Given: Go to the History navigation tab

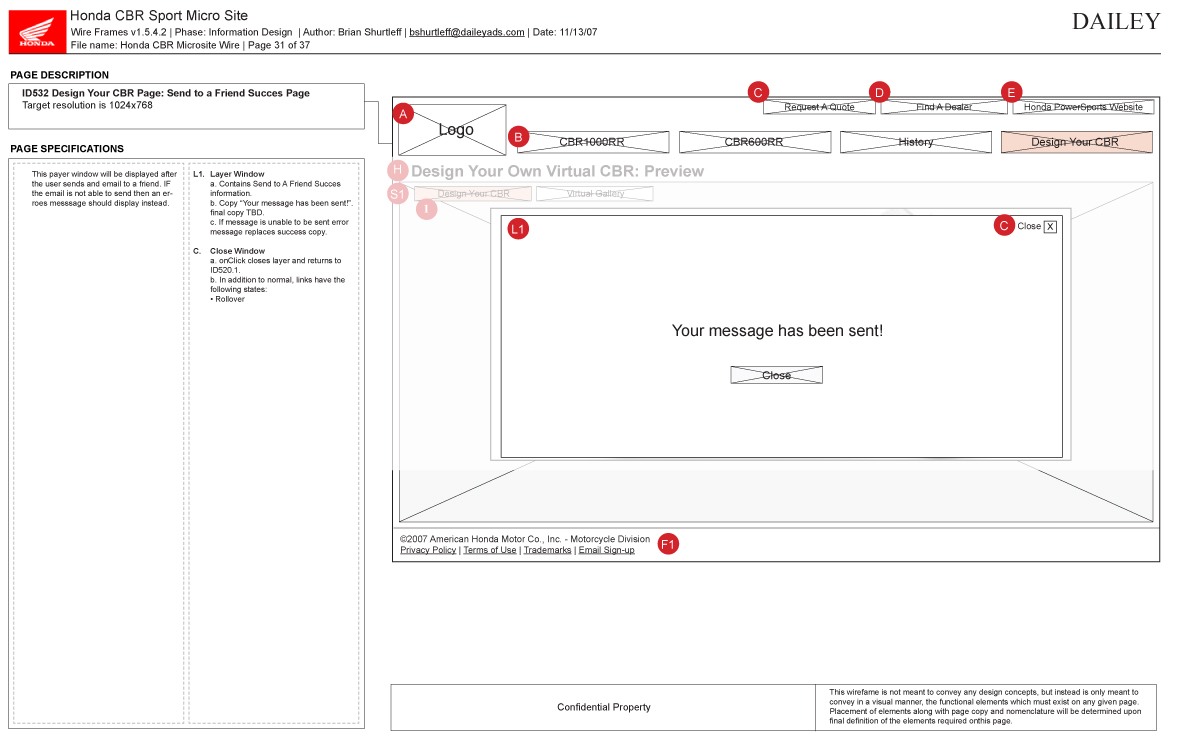Looking at the screenshot, I should pyautogui.click(x=915, y=142).
